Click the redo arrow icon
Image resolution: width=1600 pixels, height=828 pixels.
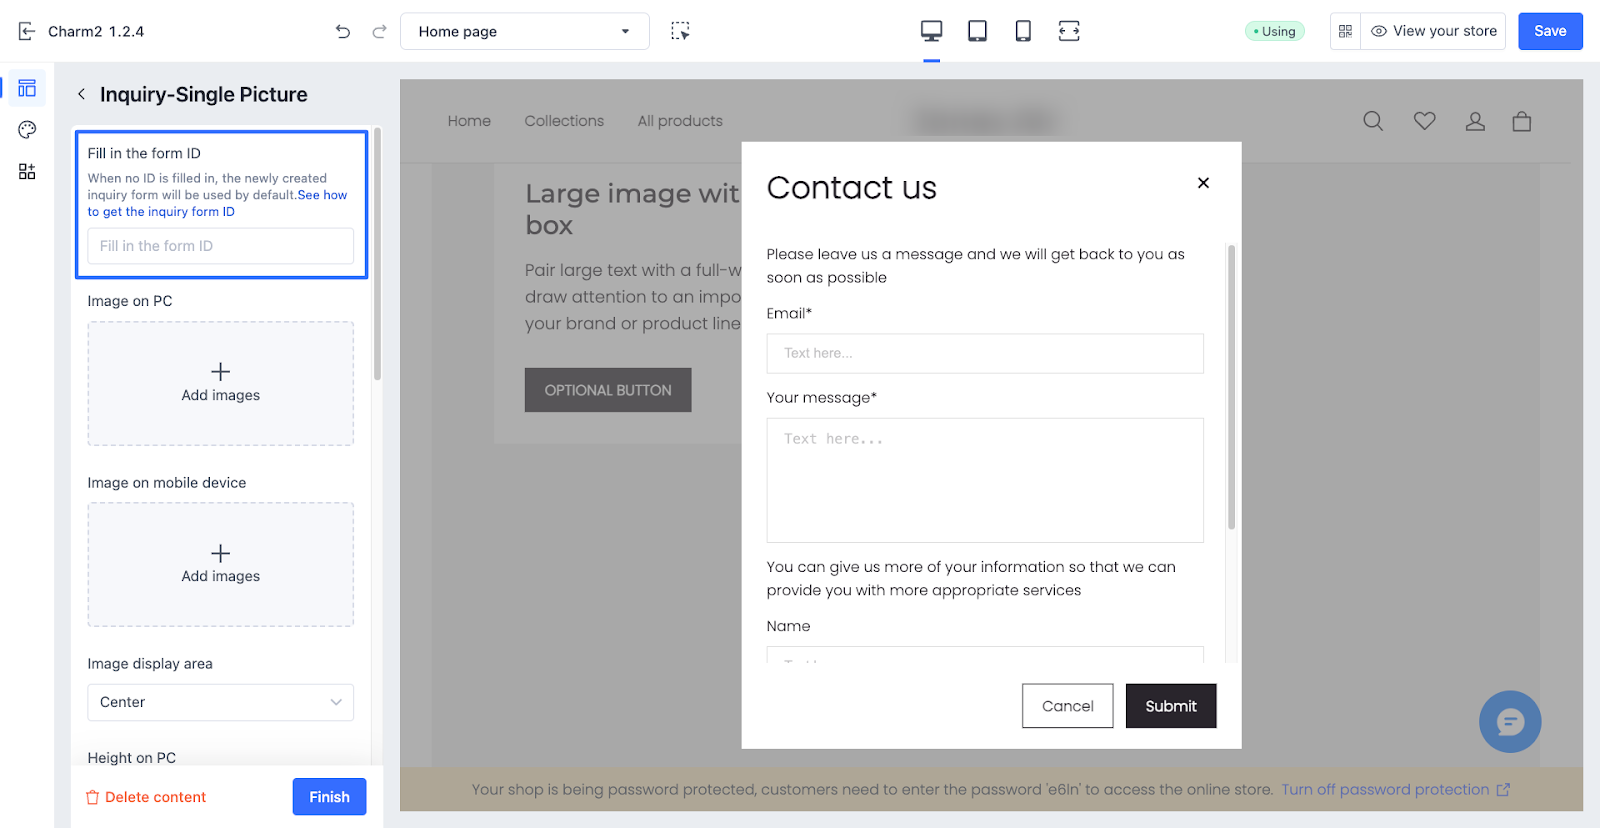click(x=379, y=31)
